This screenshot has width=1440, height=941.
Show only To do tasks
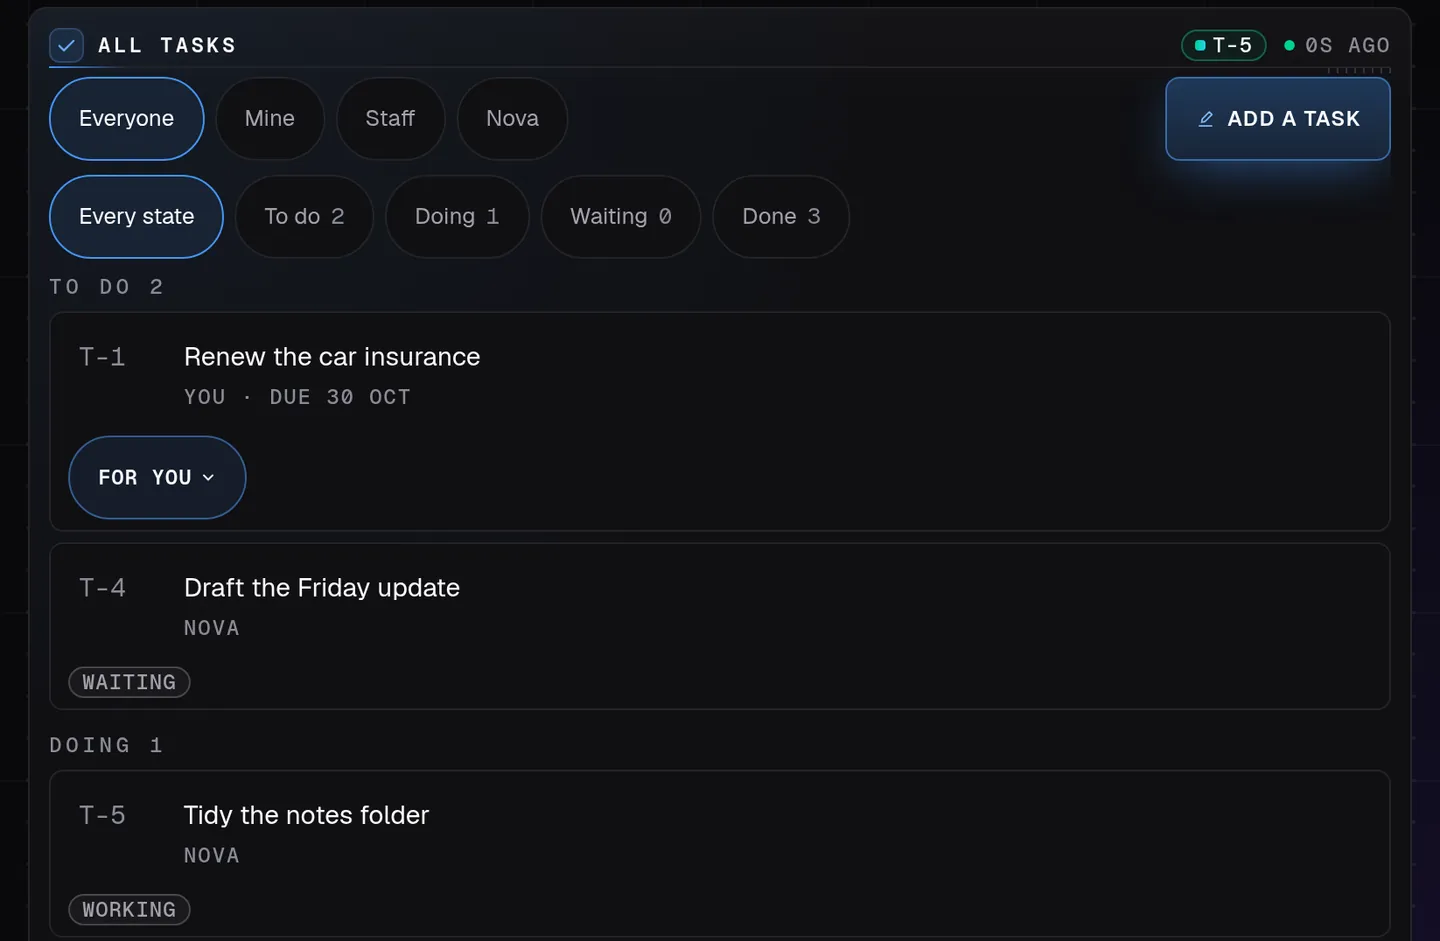(x=304, y=217)
